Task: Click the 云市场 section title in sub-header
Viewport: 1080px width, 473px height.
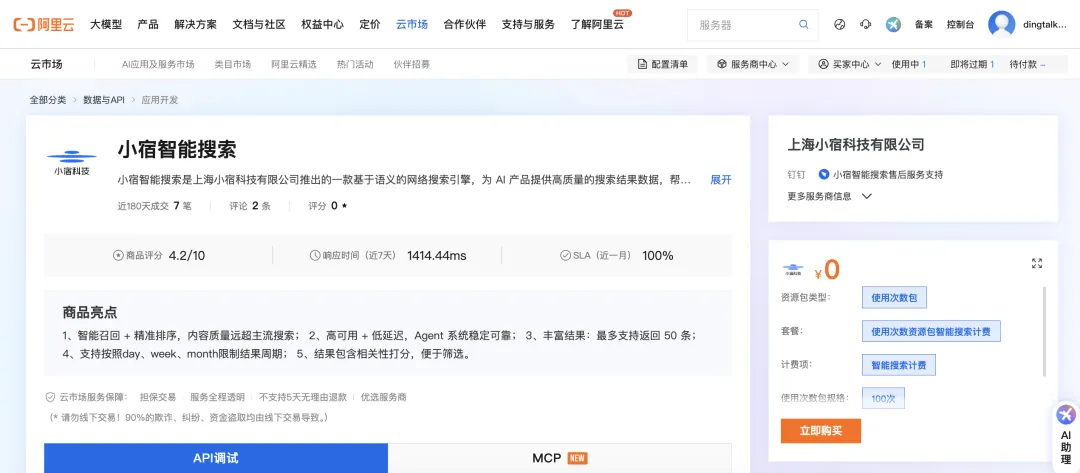Action: coord(46,64)
